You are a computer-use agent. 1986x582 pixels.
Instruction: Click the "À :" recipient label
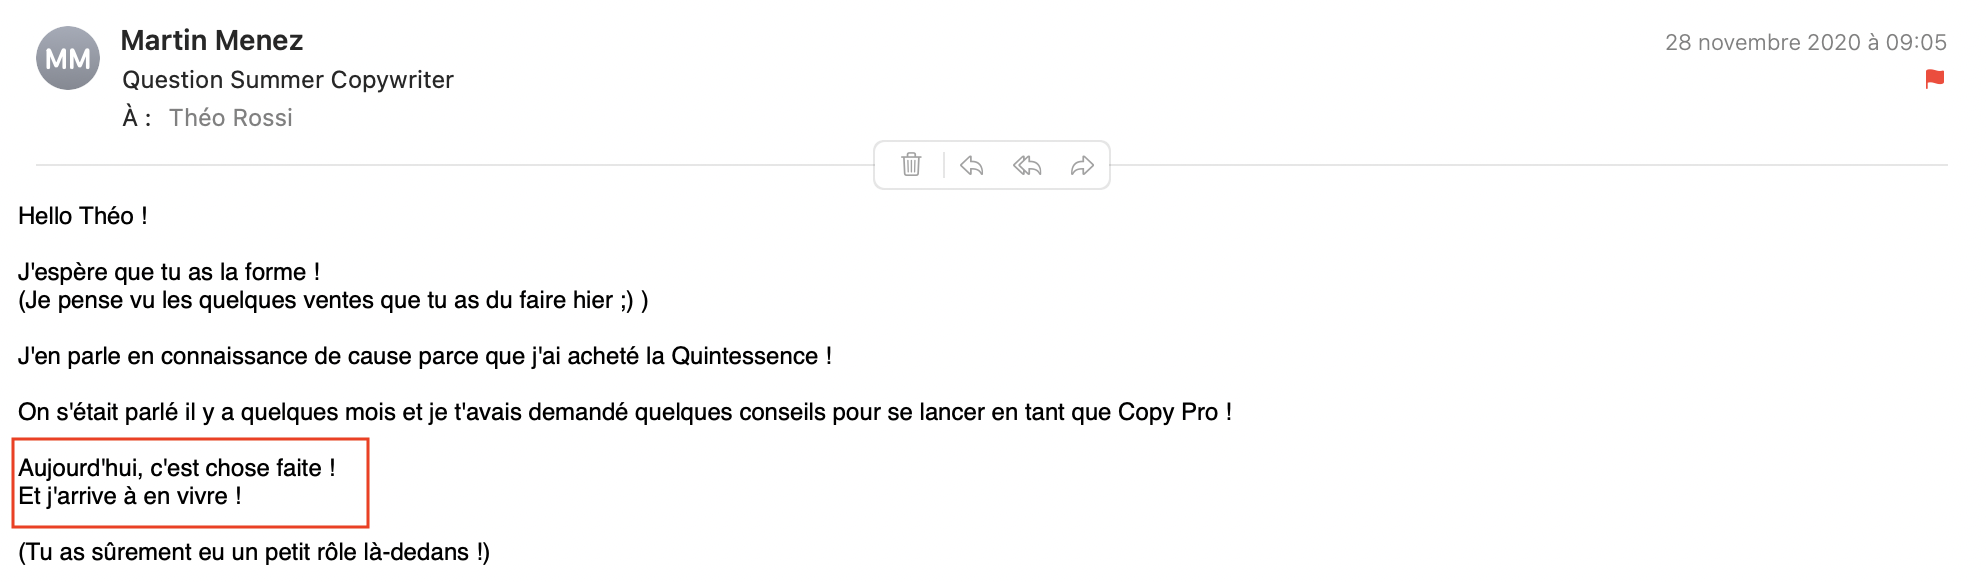tap(137, 118)
